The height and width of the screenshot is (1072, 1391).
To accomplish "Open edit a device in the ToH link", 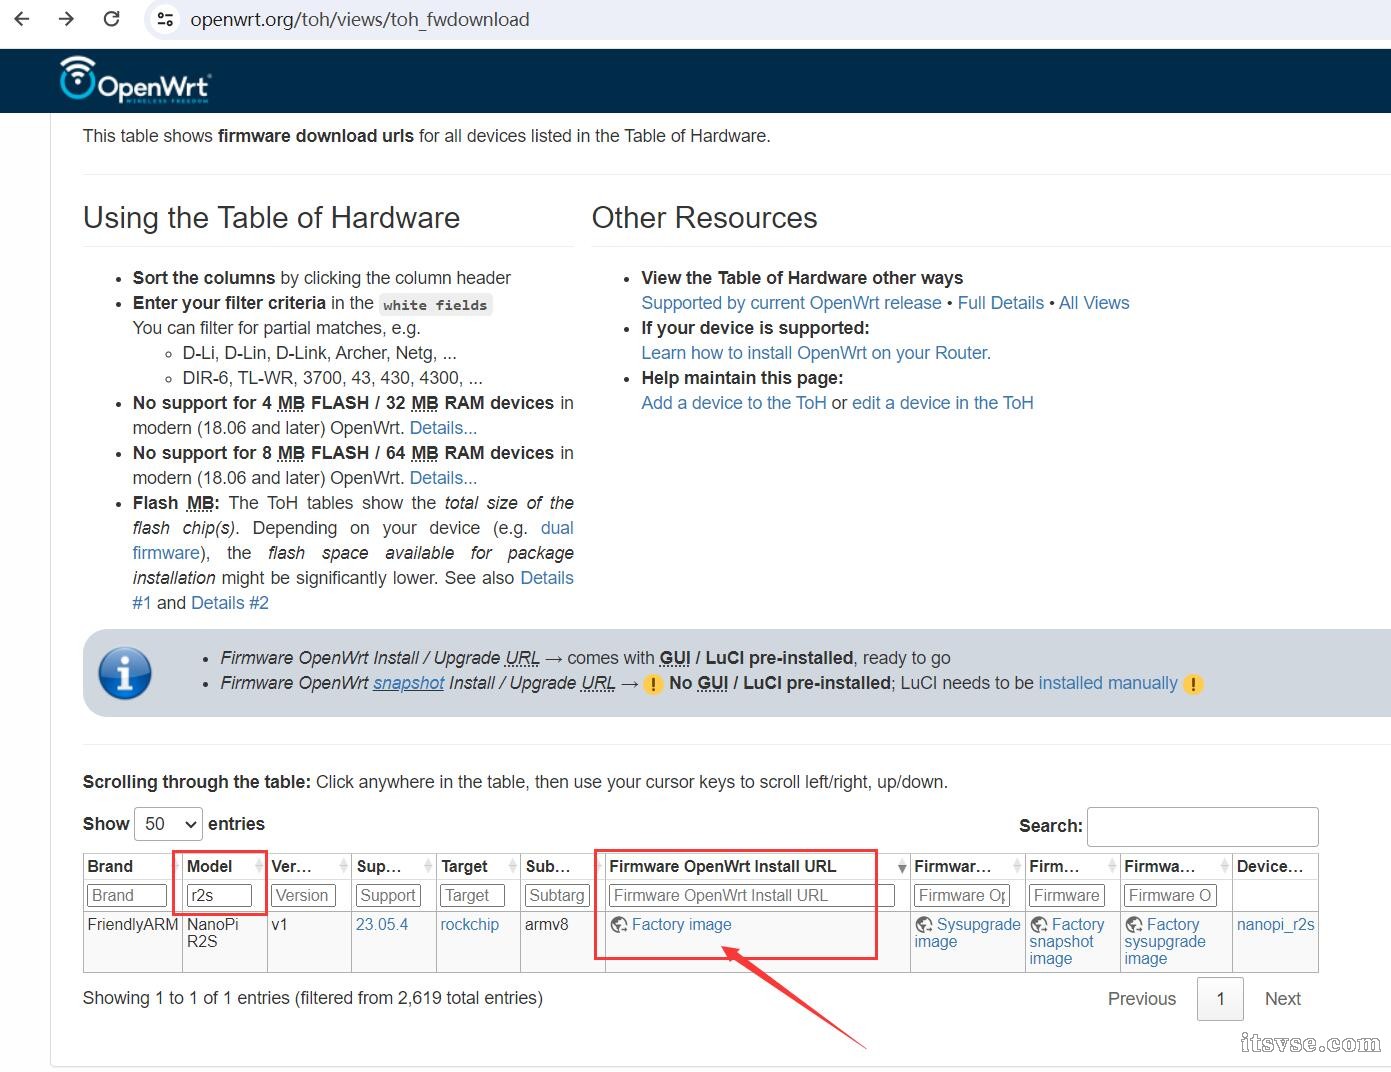I will coord(943,403).
